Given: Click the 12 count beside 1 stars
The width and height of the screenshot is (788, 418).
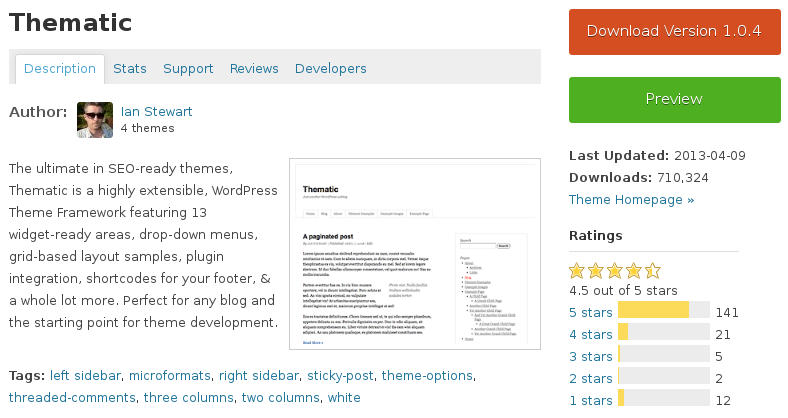Looking at the screenshot, I should (x=723, y=401).
